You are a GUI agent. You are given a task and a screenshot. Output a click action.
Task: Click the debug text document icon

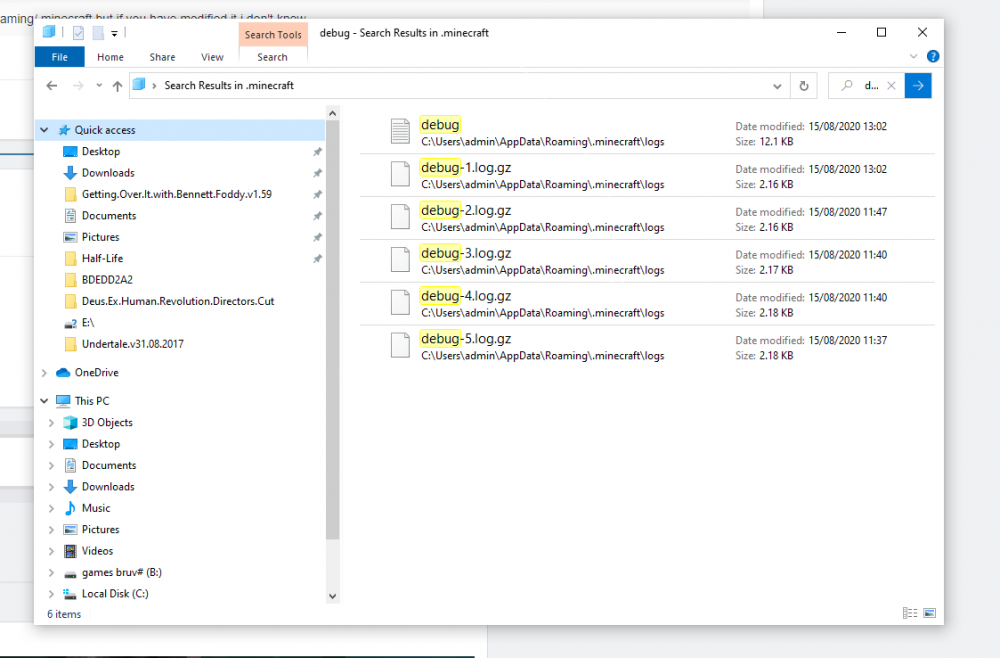point(400,131)
